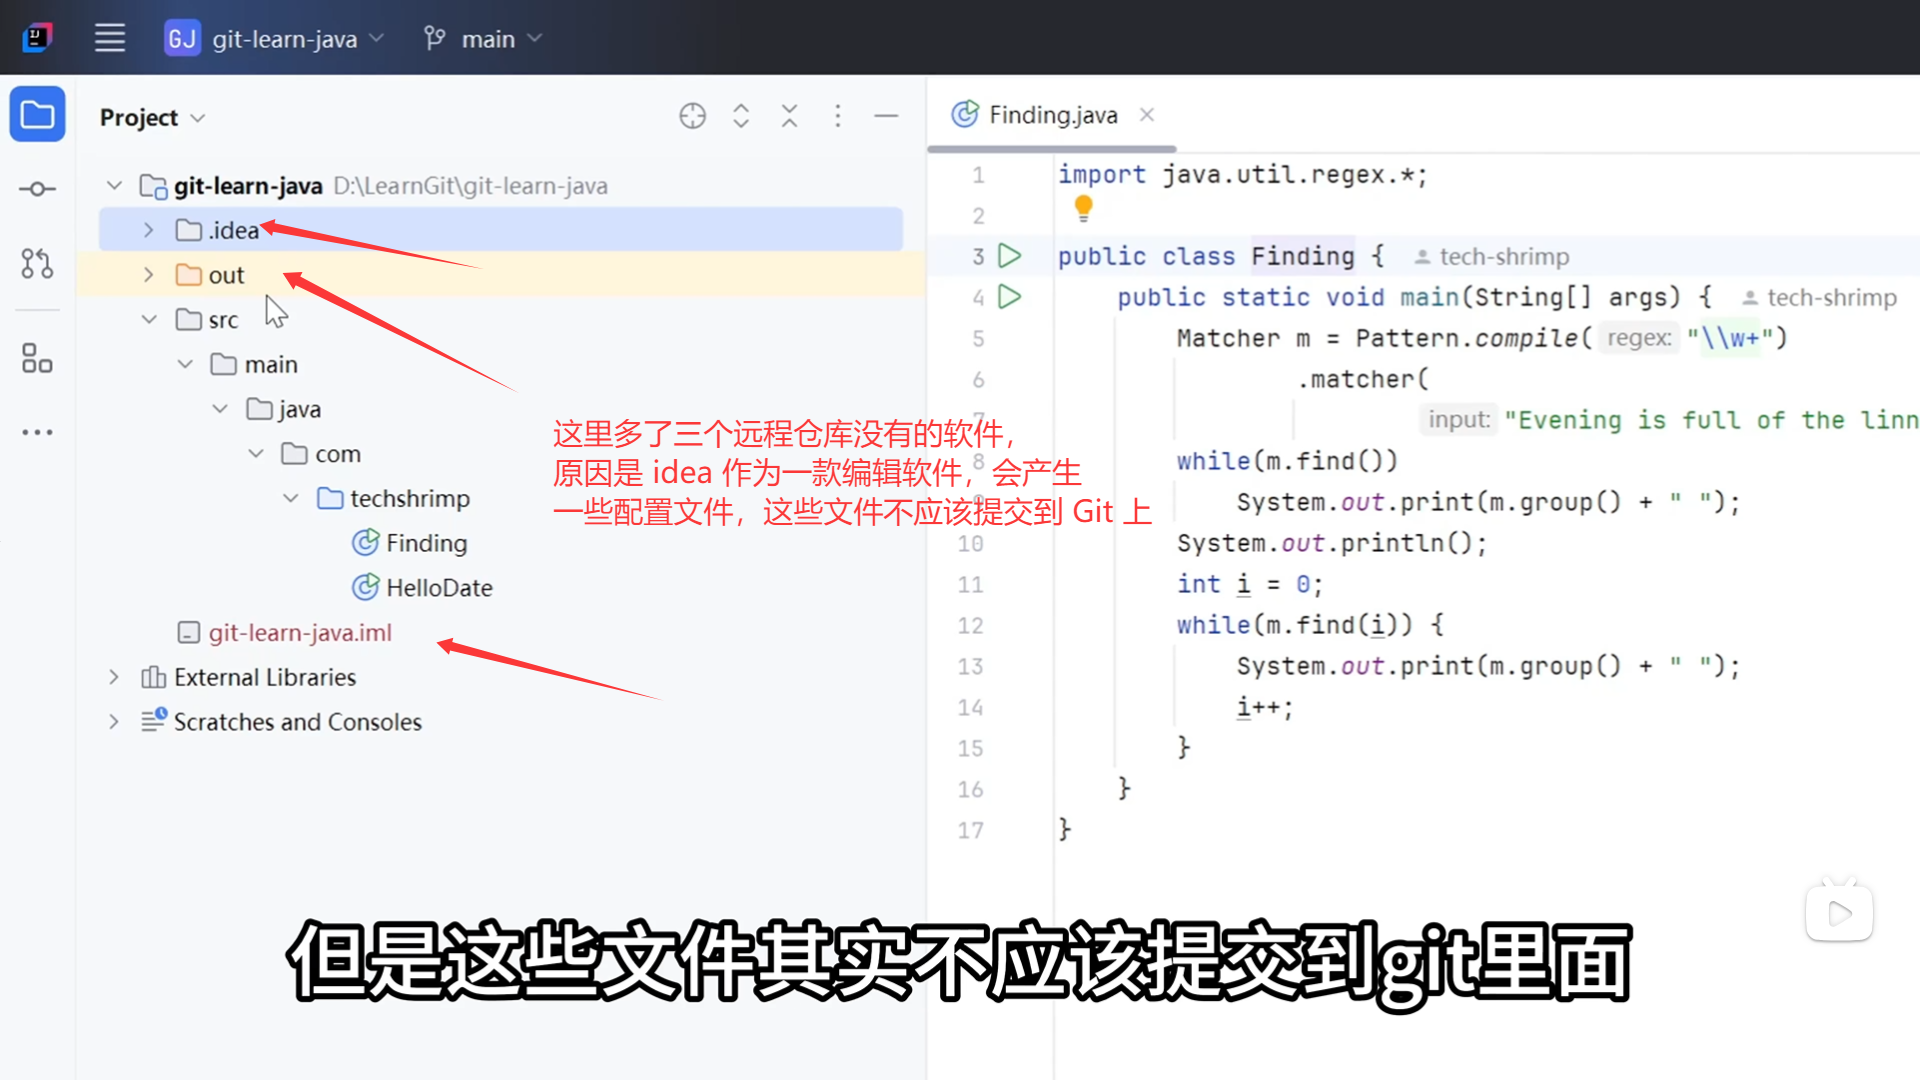Viewport: 1920px width, 1080px height.
Task: Select opened file crosshair icon in Project panel
Action: point(692,116)
